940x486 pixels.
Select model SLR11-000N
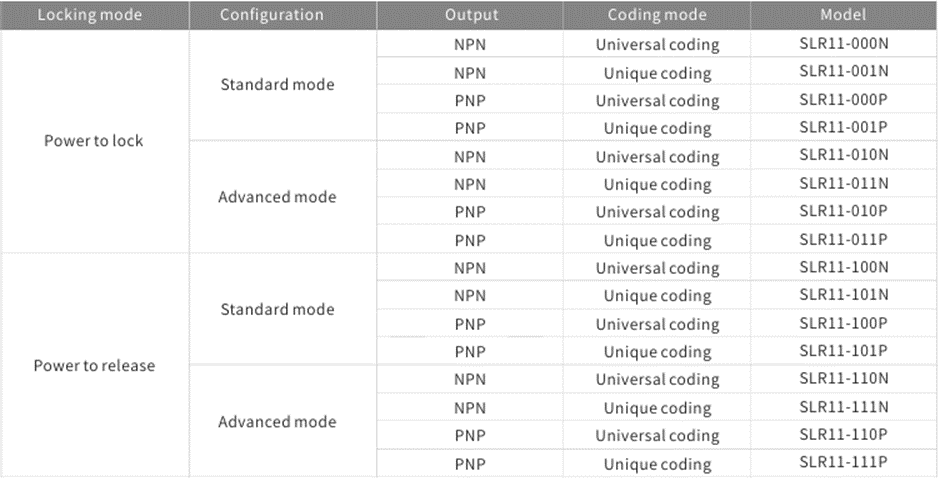click(x=843, y=44)
